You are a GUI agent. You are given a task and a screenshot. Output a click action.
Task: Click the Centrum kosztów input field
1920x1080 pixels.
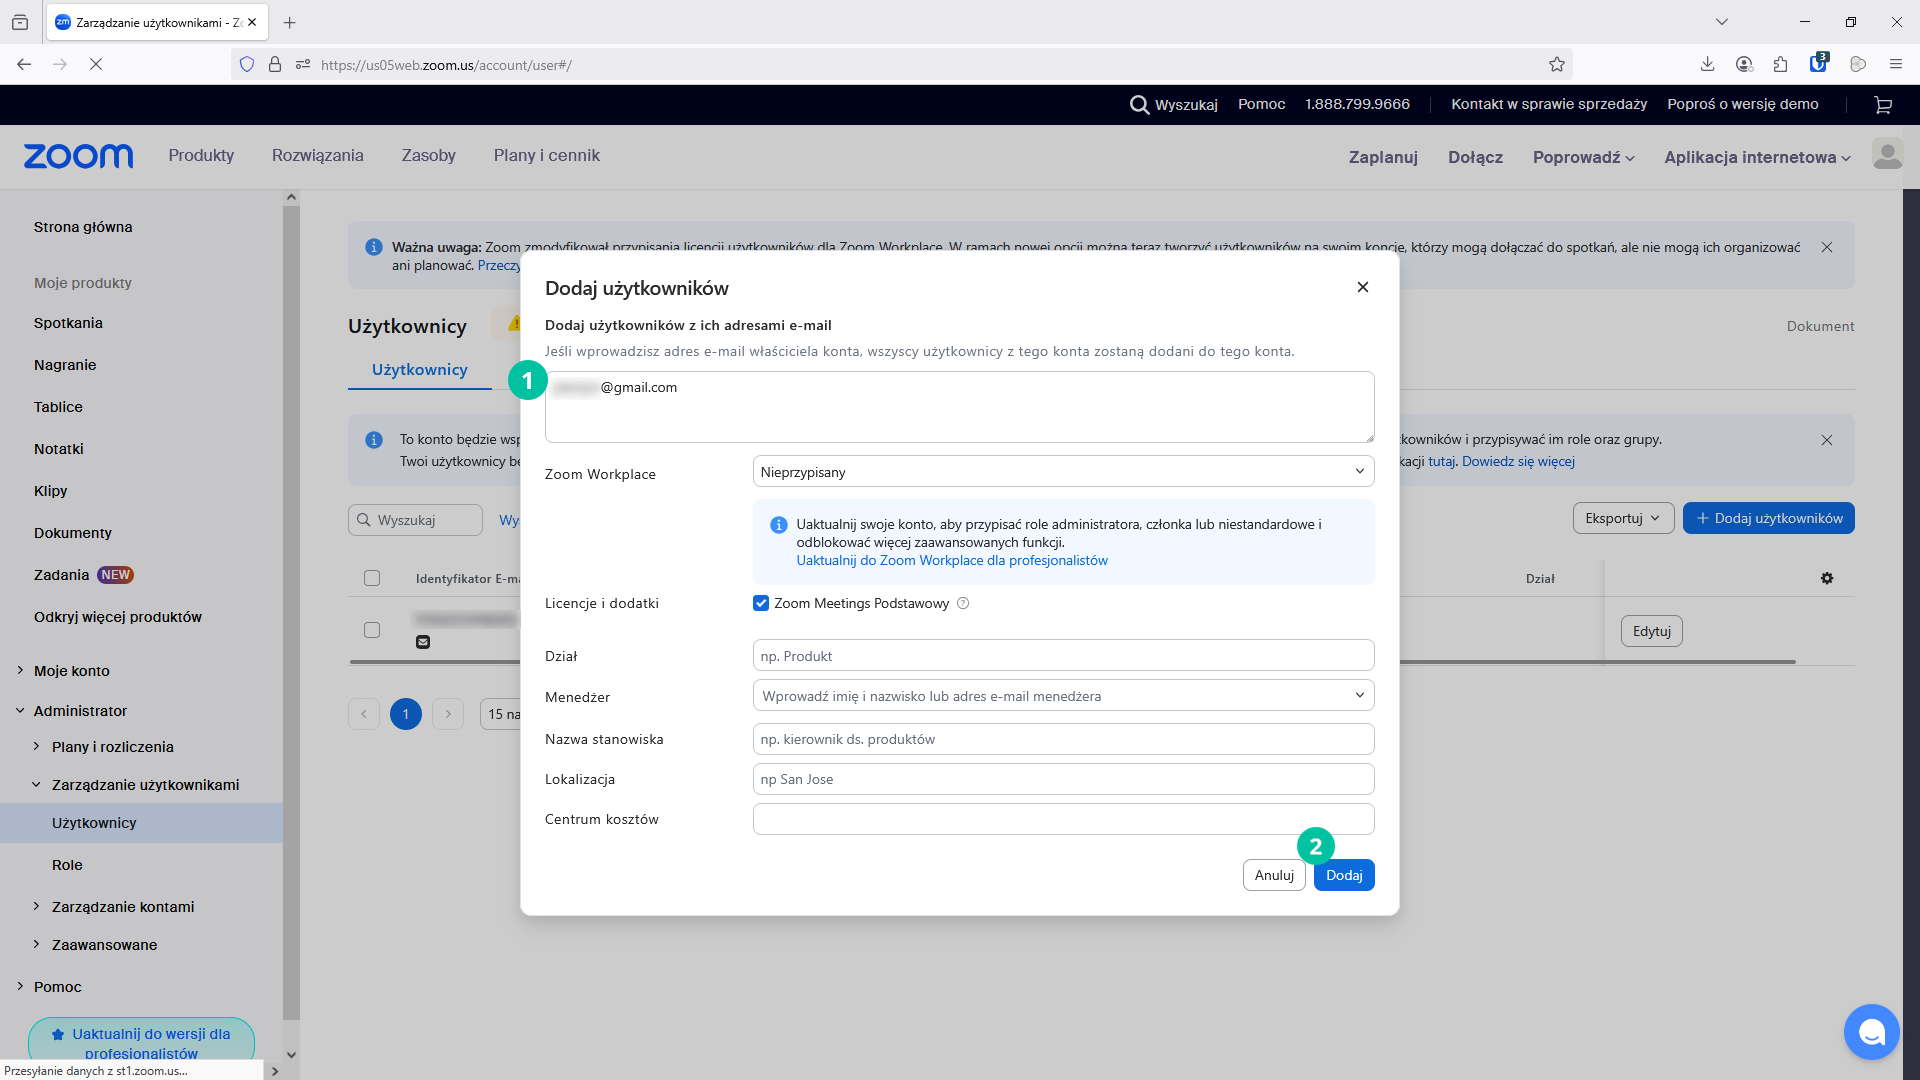(1063, 819)
